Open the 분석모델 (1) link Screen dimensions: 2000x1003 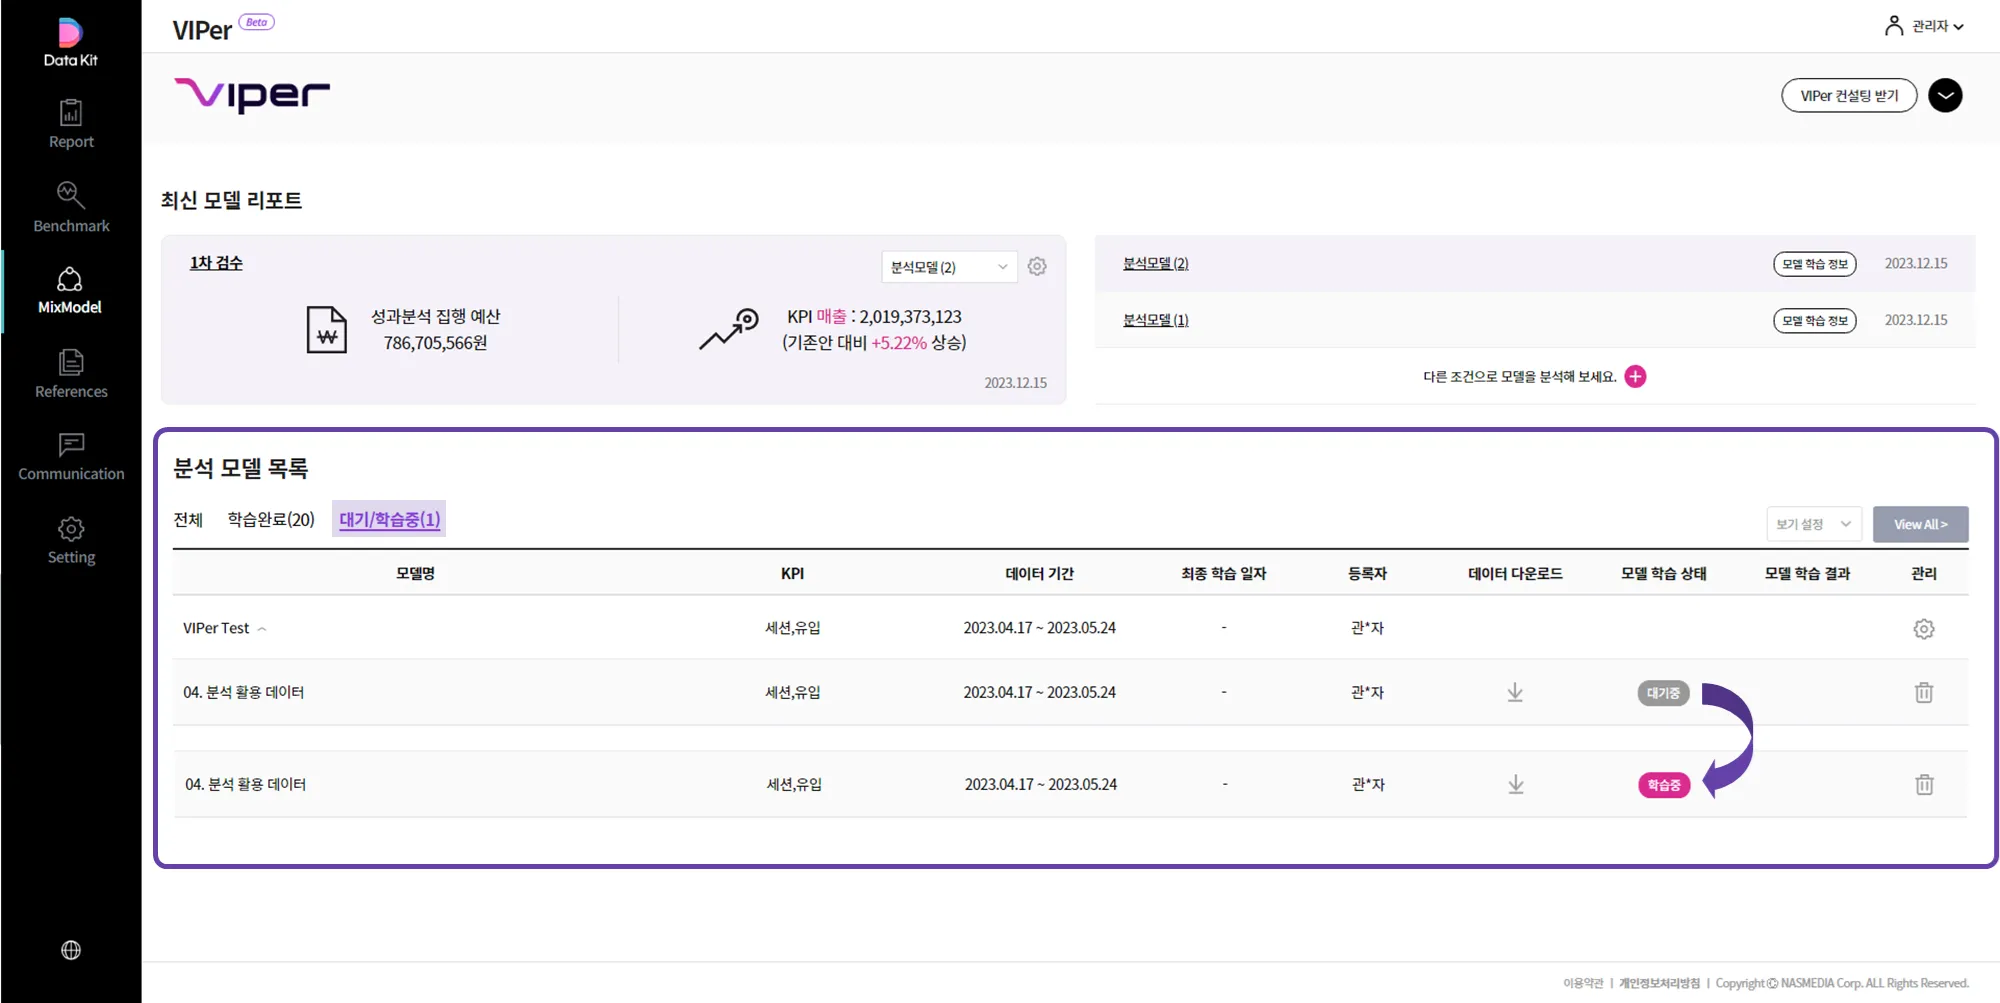(1155, 321)
